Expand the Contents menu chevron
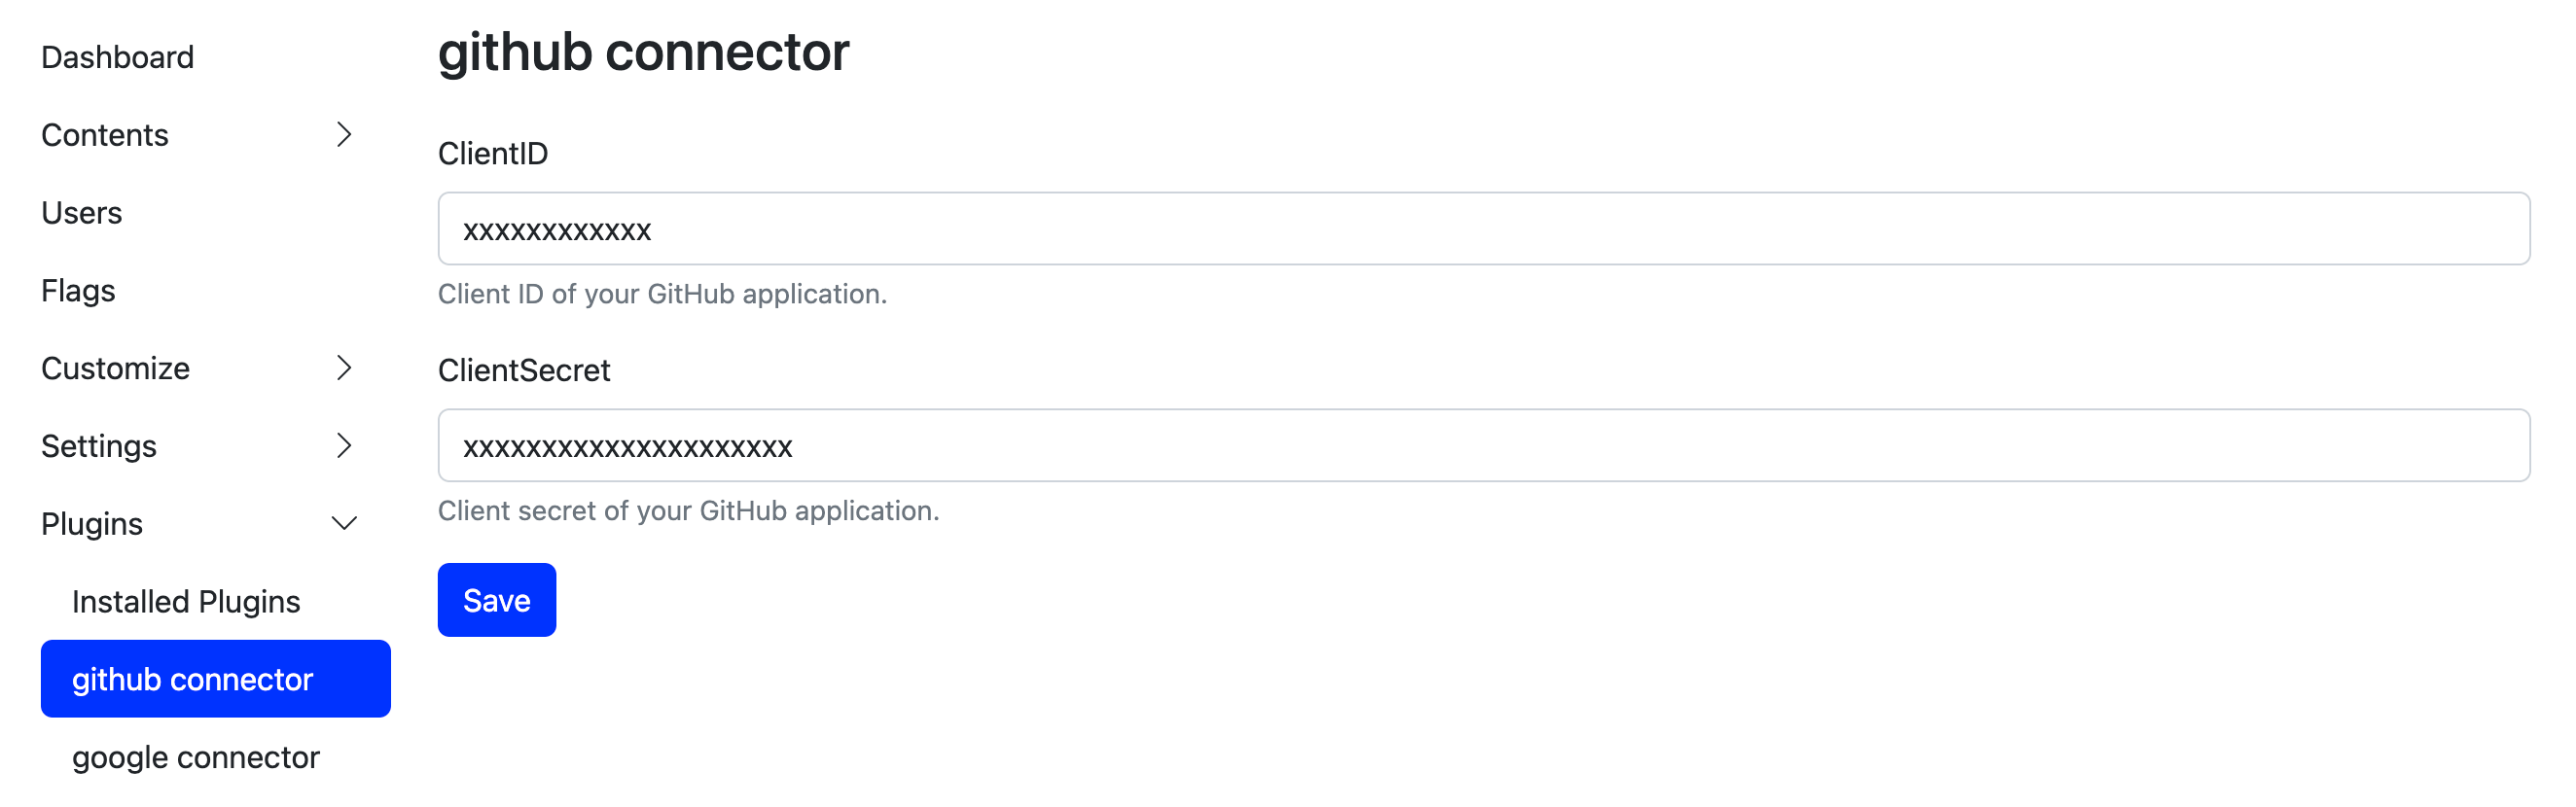This screenshot has height=807, width=2576. (x=344, y=135)
